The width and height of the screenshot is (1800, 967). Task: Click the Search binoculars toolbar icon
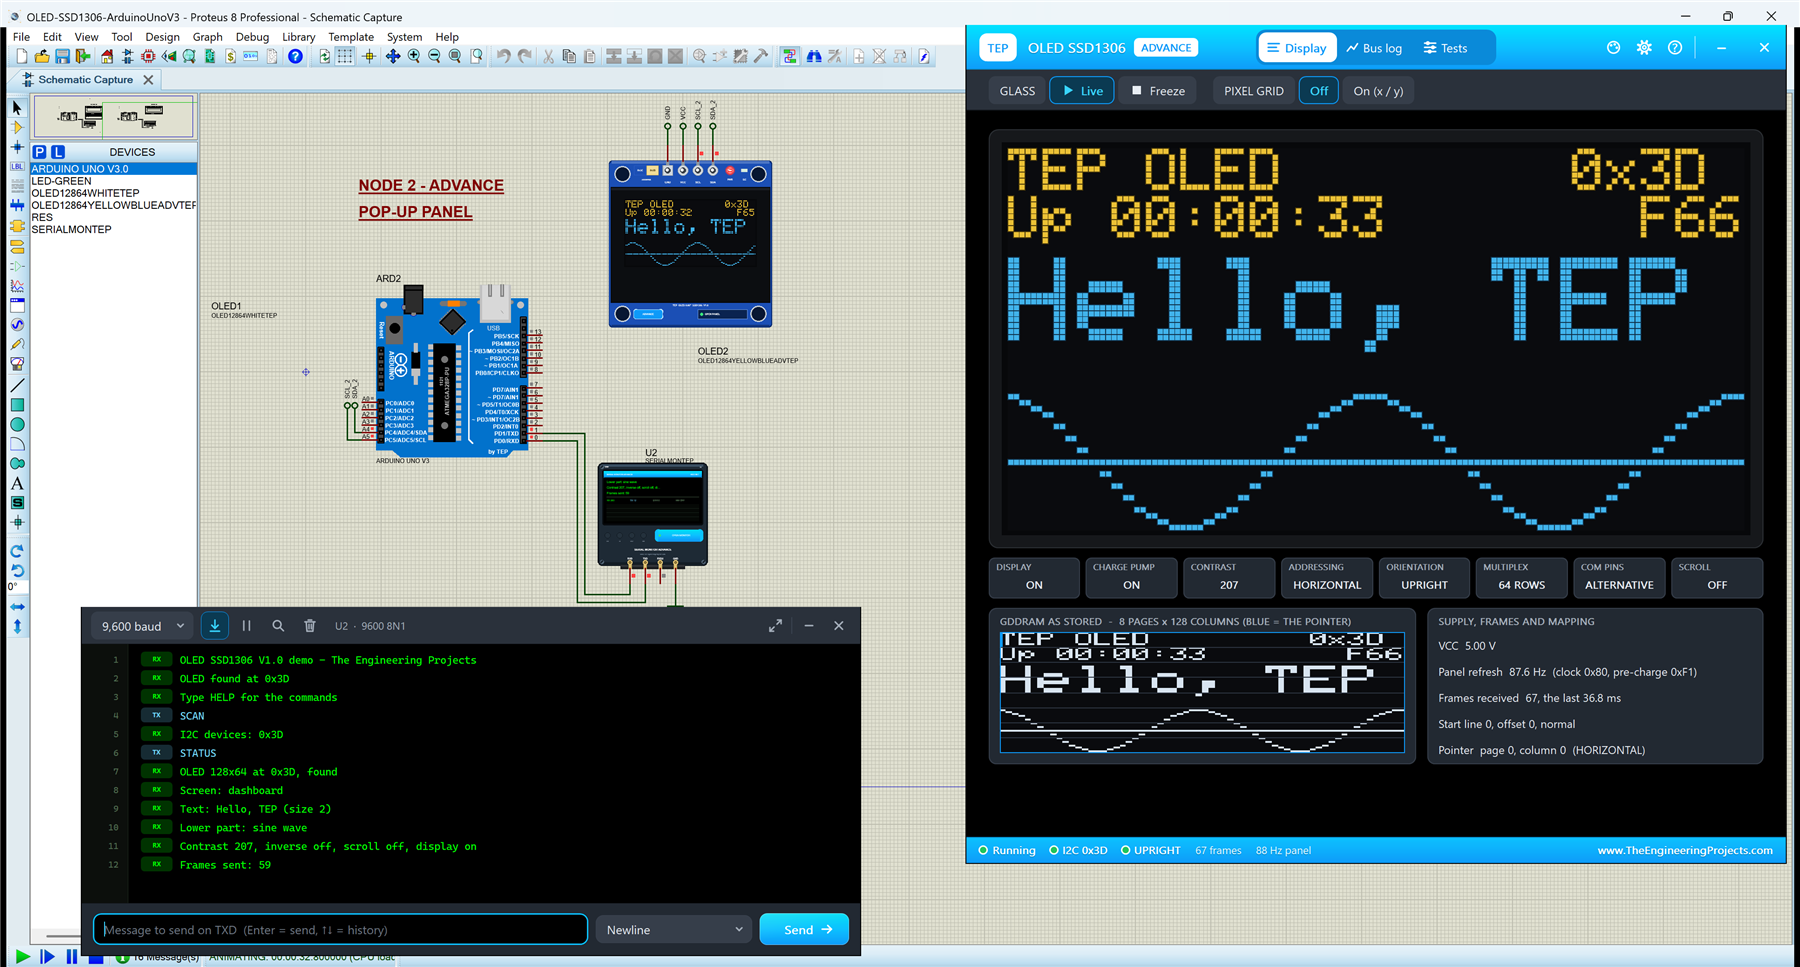(814, 57)
